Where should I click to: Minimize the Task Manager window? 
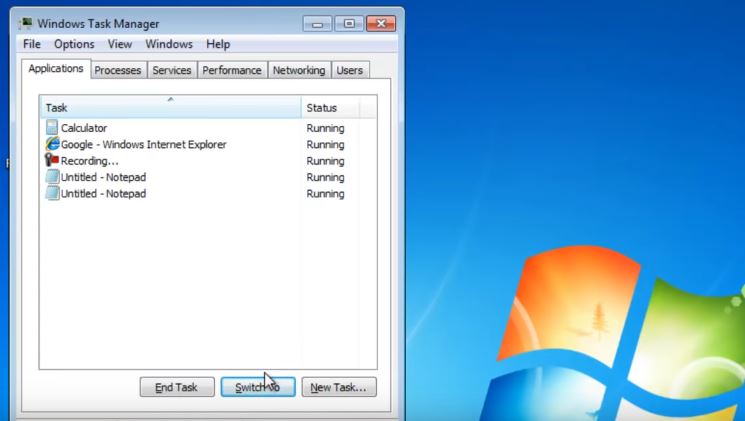[318, 24]
